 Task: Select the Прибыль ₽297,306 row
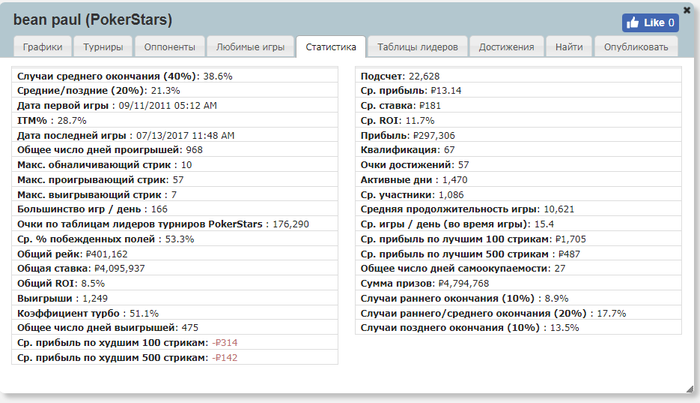point(518,135)
